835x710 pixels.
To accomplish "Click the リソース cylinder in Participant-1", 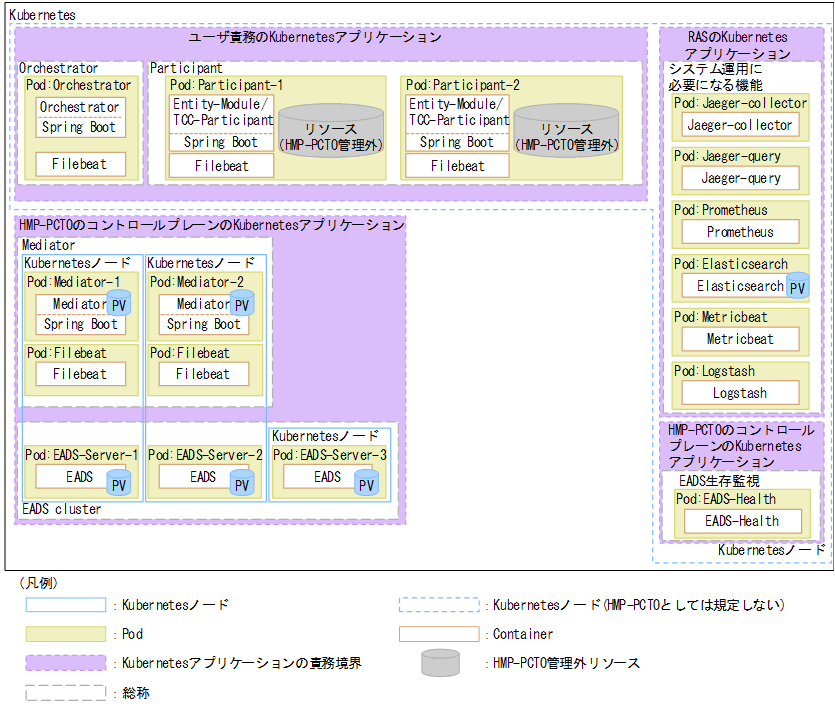I will click(x=332, y=128).
